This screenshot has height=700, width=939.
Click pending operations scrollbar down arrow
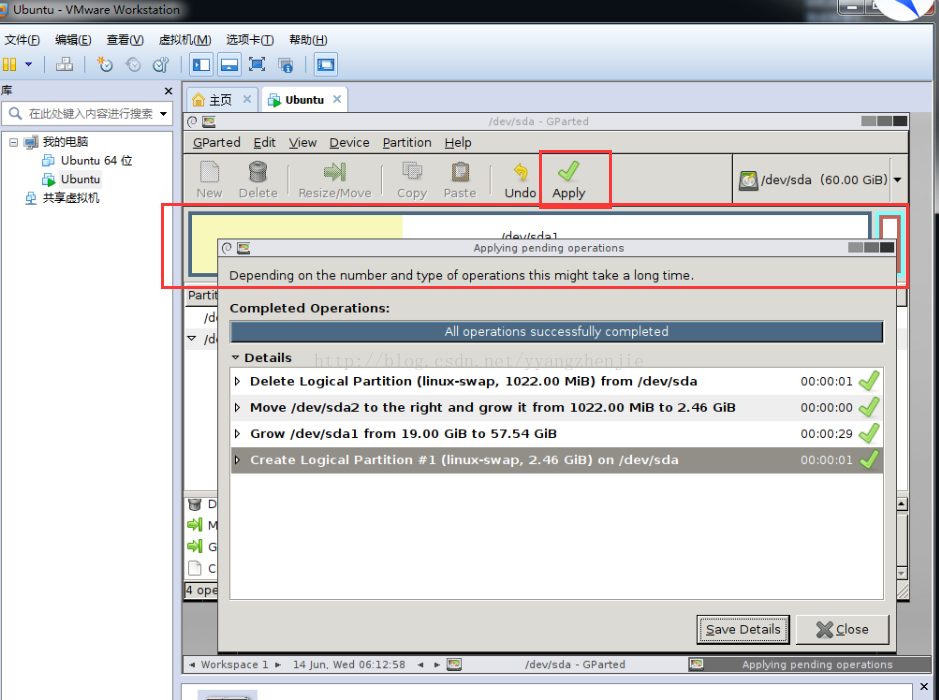point(901,574)
